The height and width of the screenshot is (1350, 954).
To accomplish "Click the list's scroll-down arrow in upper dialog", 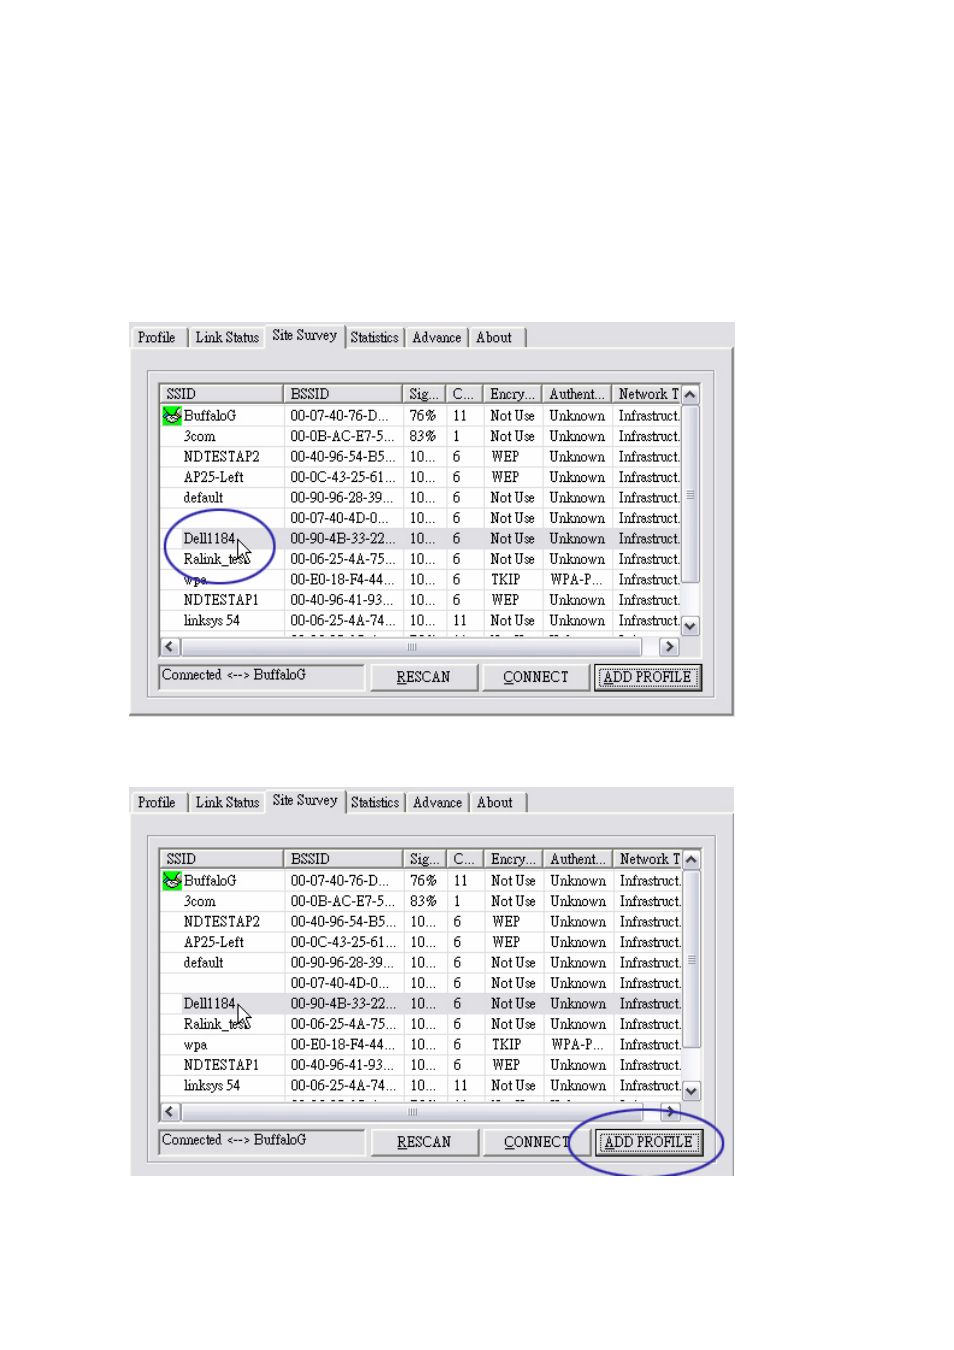I will (x=690, y=626).
